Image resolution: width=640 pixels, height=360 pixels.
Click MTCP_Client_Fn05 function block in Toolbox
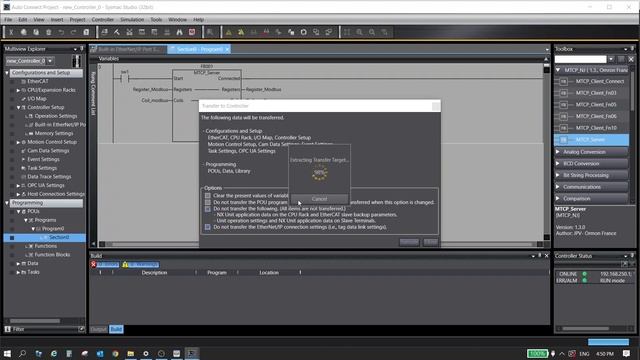591,104
